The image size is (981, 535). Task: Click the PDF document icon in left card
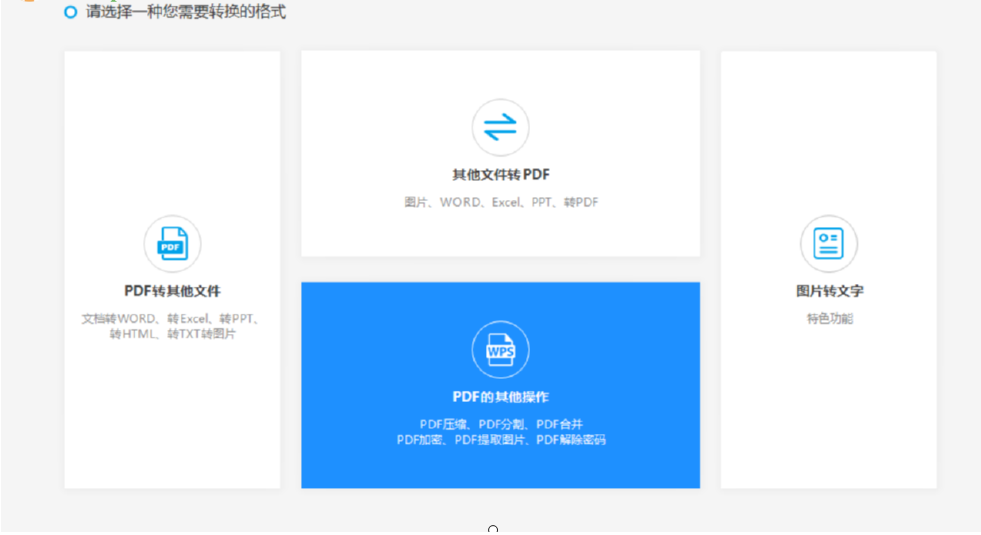[x=172, y=244]
